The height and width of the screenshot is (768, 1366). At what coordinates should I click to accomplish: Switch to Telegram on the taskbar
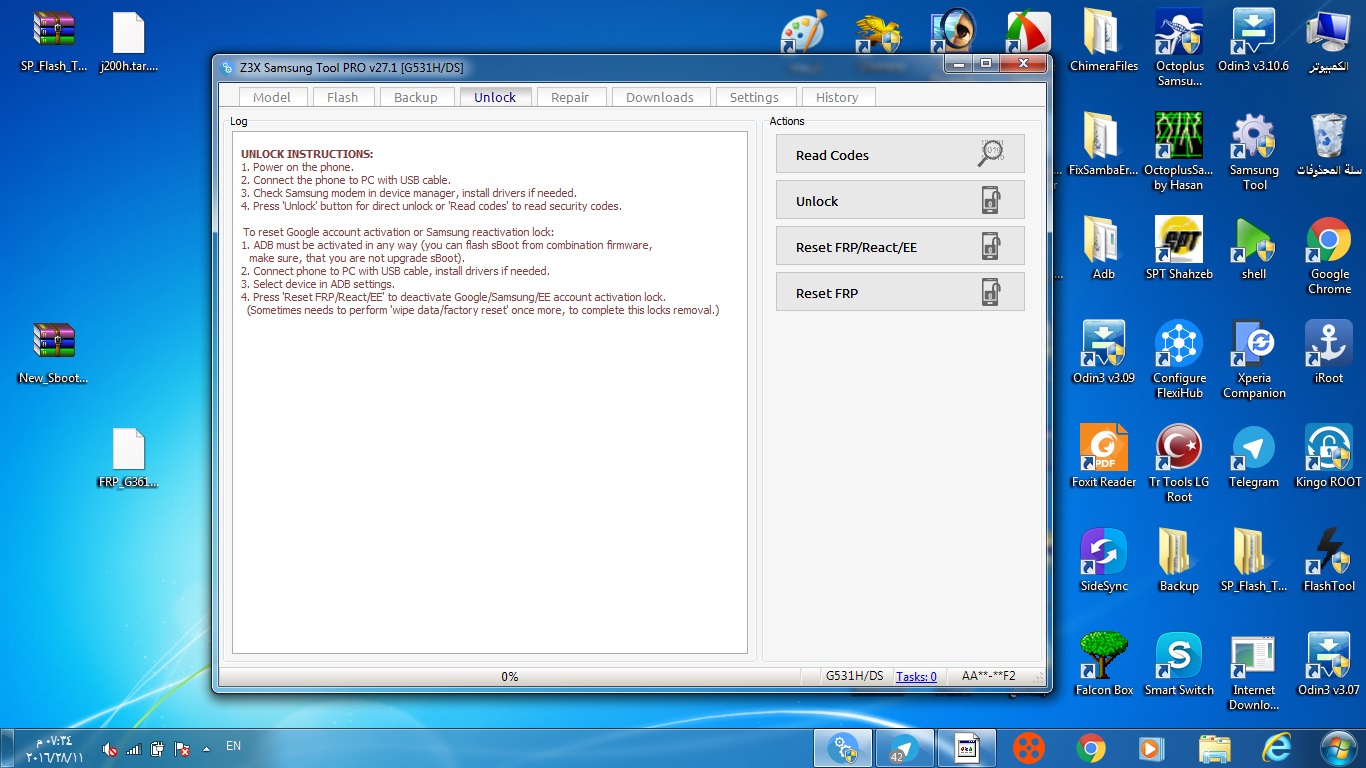[904, 748]
